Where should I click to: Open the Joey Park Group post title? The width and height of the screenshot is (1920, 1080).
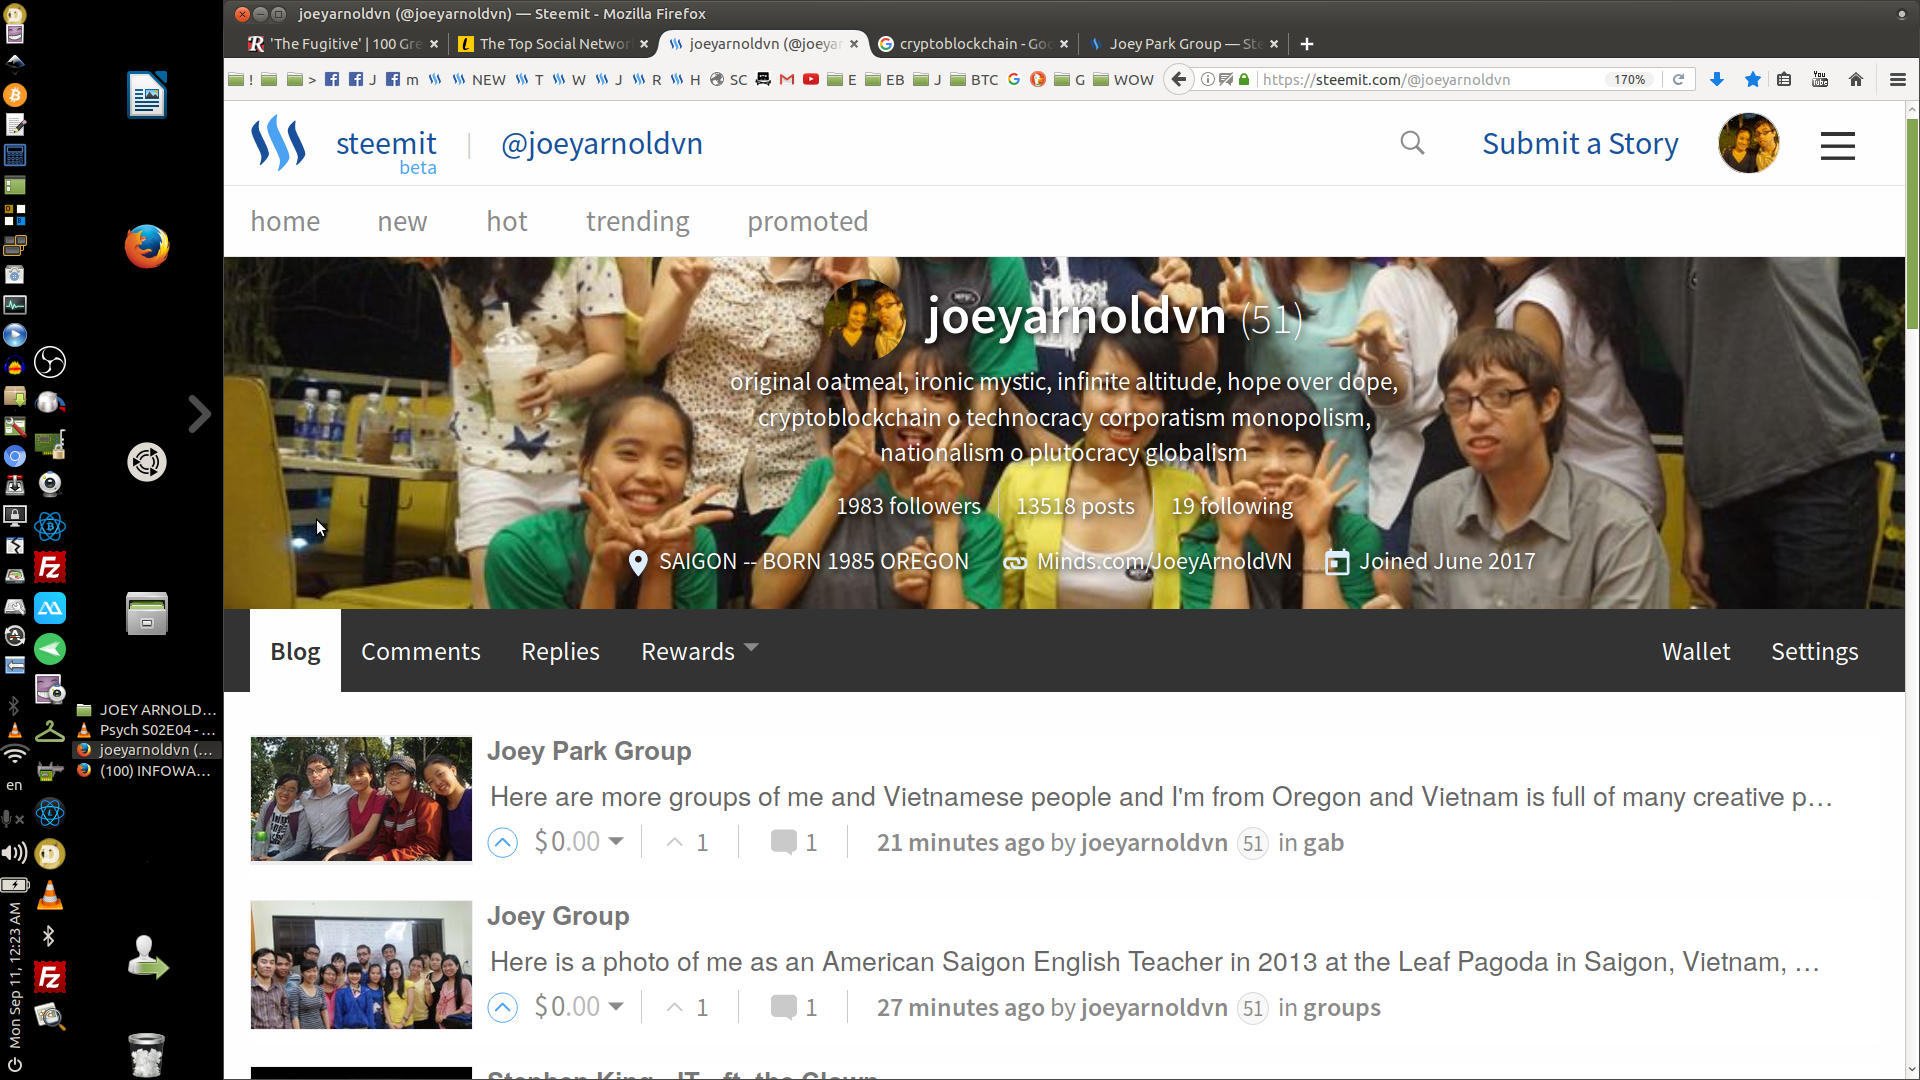pyautogui.click(x=589, y=751)
